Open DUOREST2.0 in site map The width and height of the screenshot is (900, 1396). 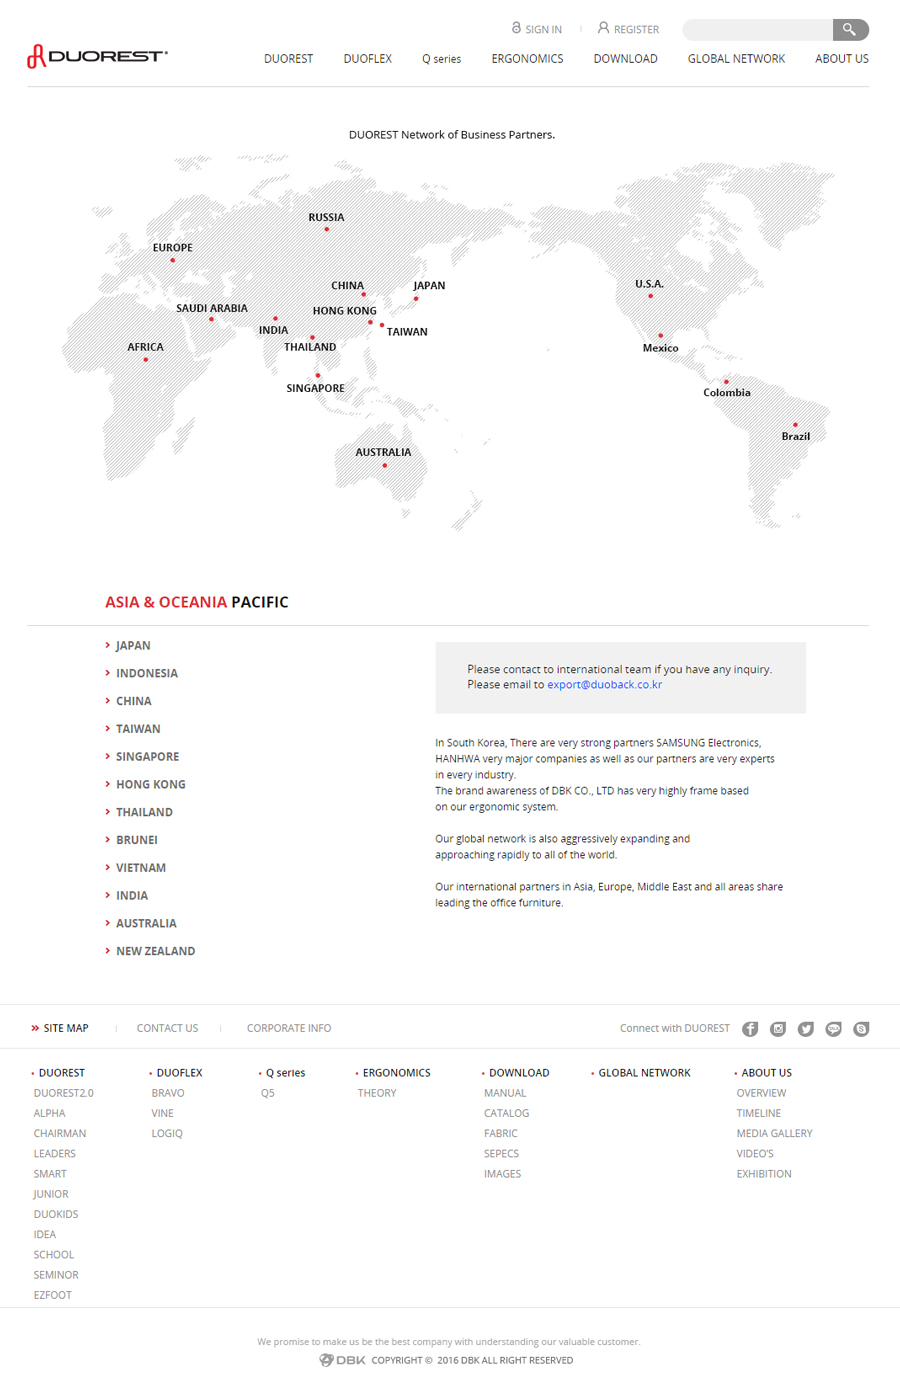pyautogui.click(x=63, y=1093)
